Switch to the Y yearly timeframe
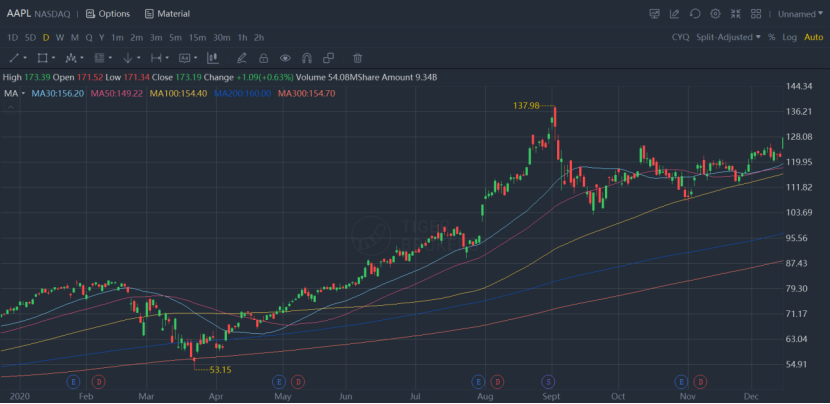The width and height of the screenshot is (830, 404). (102, 37)
